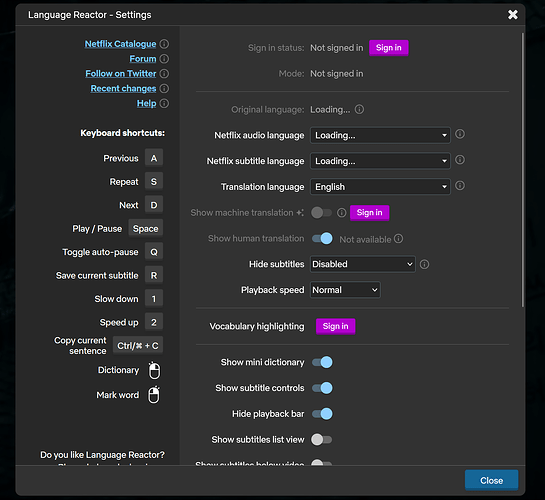
Task: Click 'Toggle auto-pause' shortcut label
Action: 100,252
